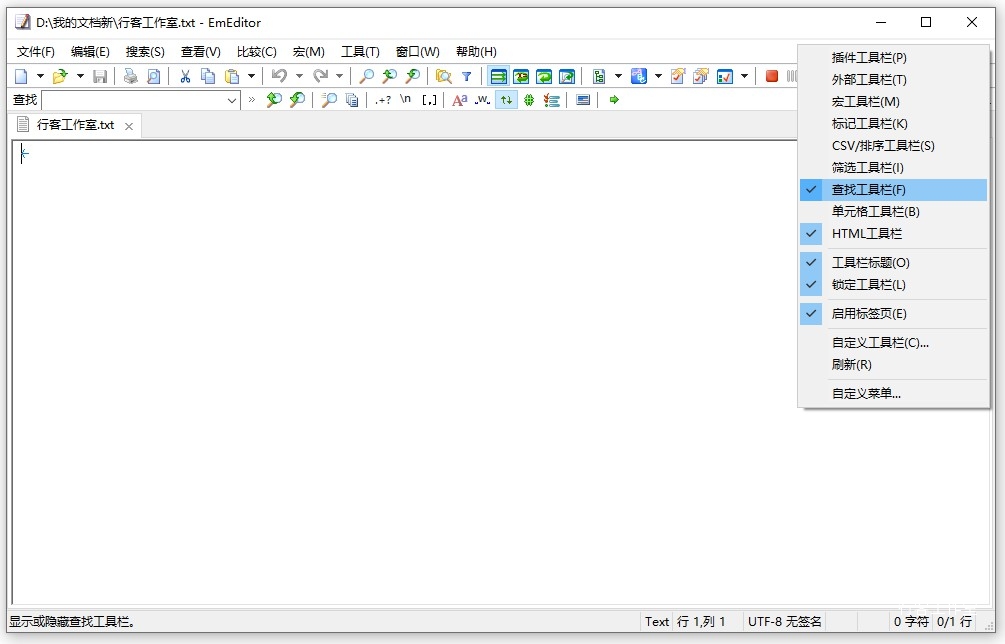The image size is (1005, 644).
Task: Open the 搜索(S) menu
Action: [x=145, y=52]
